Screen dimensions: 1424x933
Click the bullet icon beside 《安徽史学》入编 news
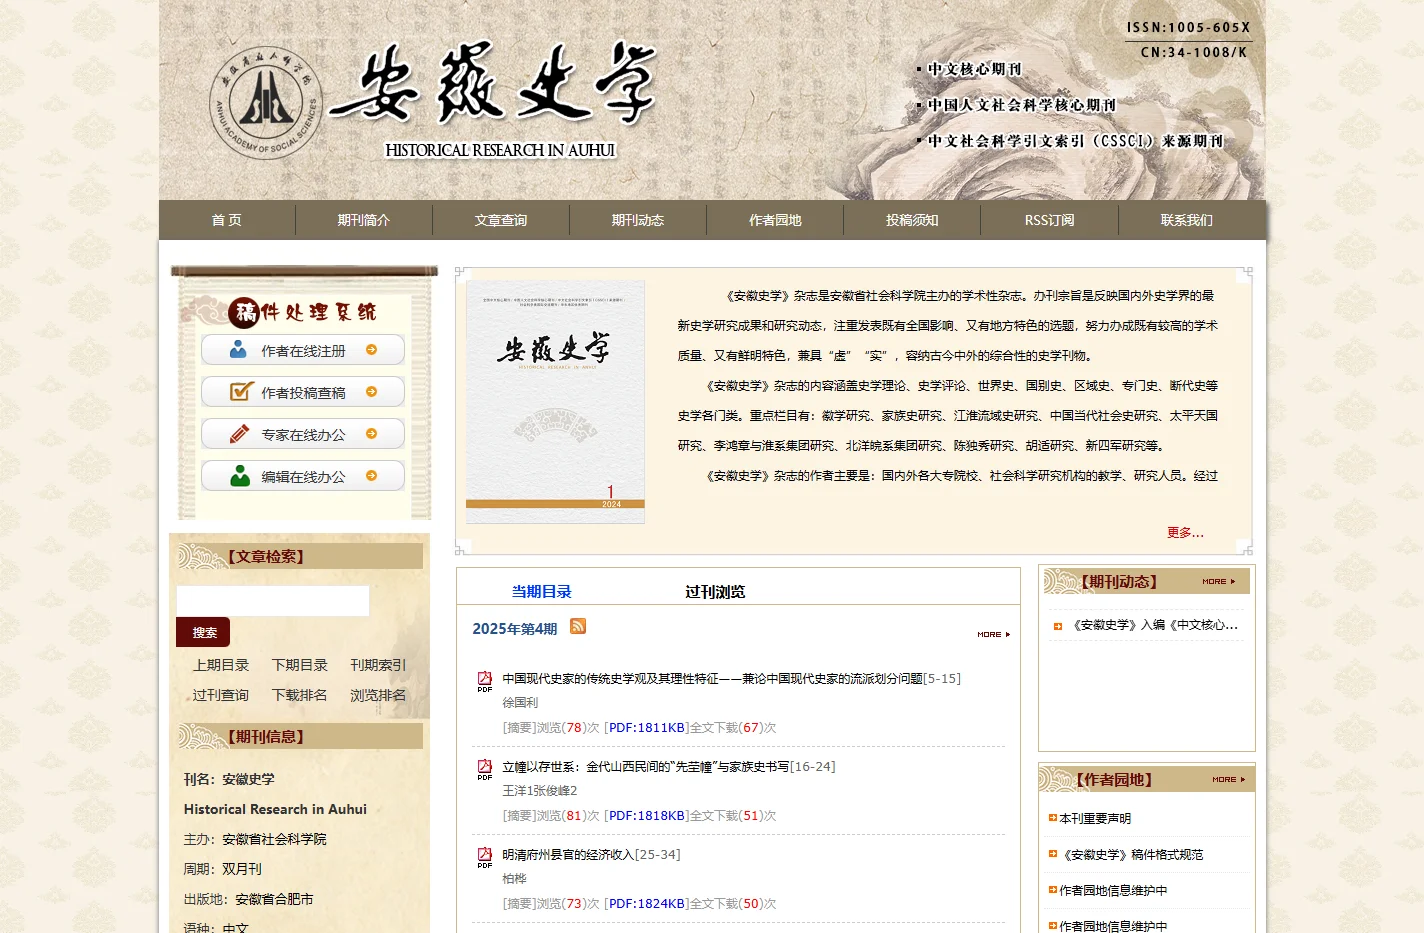1057,626
